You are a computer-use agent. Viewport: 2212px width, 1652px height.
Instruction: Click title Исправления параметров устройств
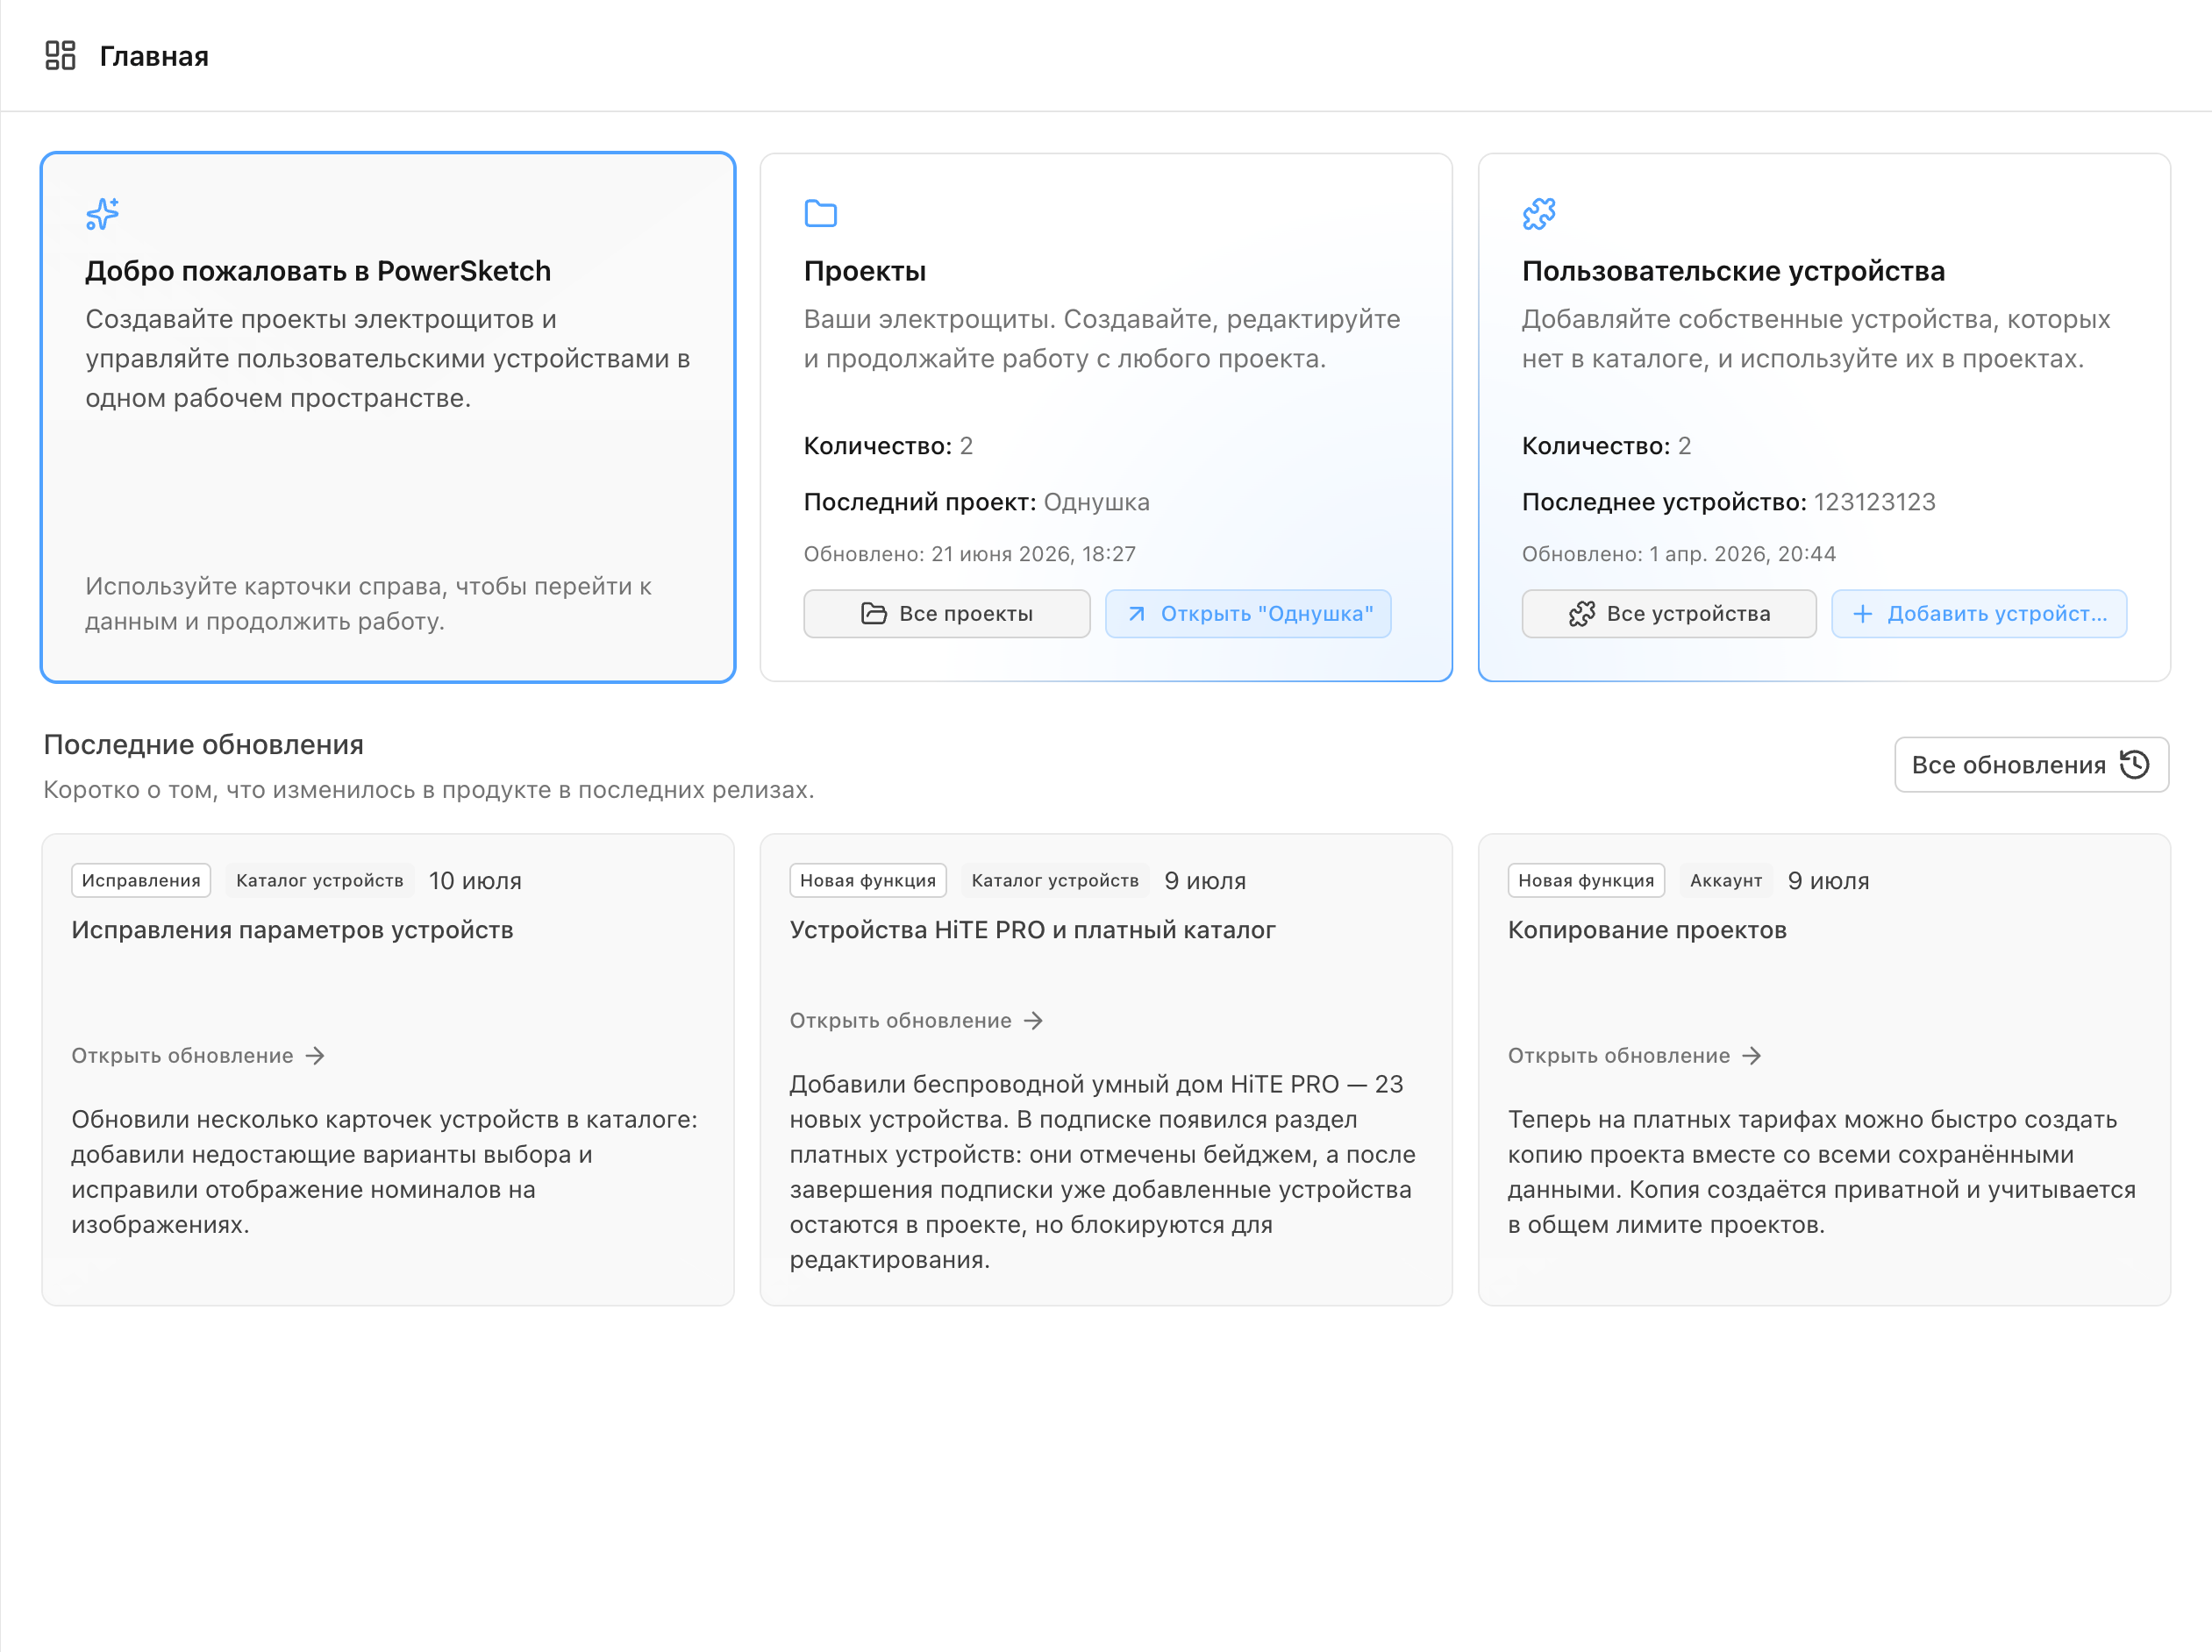click(x=292, y=930)
